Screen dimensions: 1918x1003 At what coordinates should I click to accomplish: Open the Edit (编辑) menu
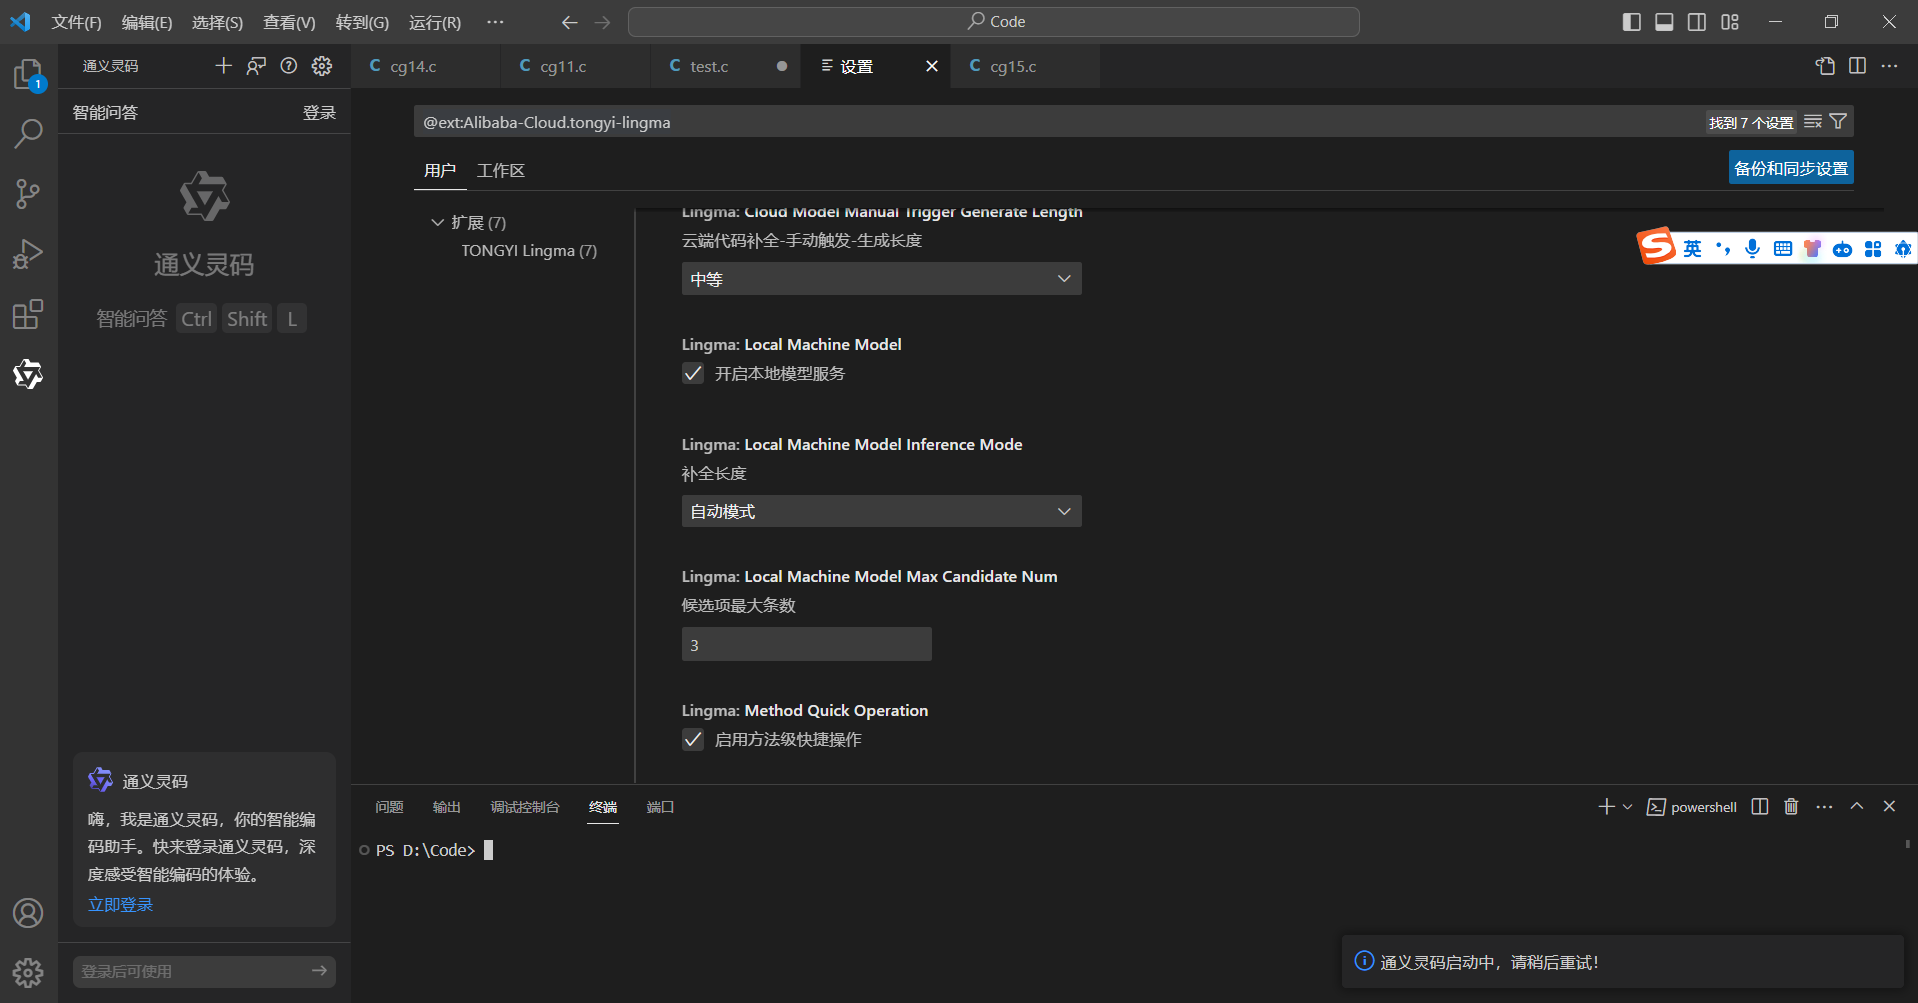[x=147, y=22]
